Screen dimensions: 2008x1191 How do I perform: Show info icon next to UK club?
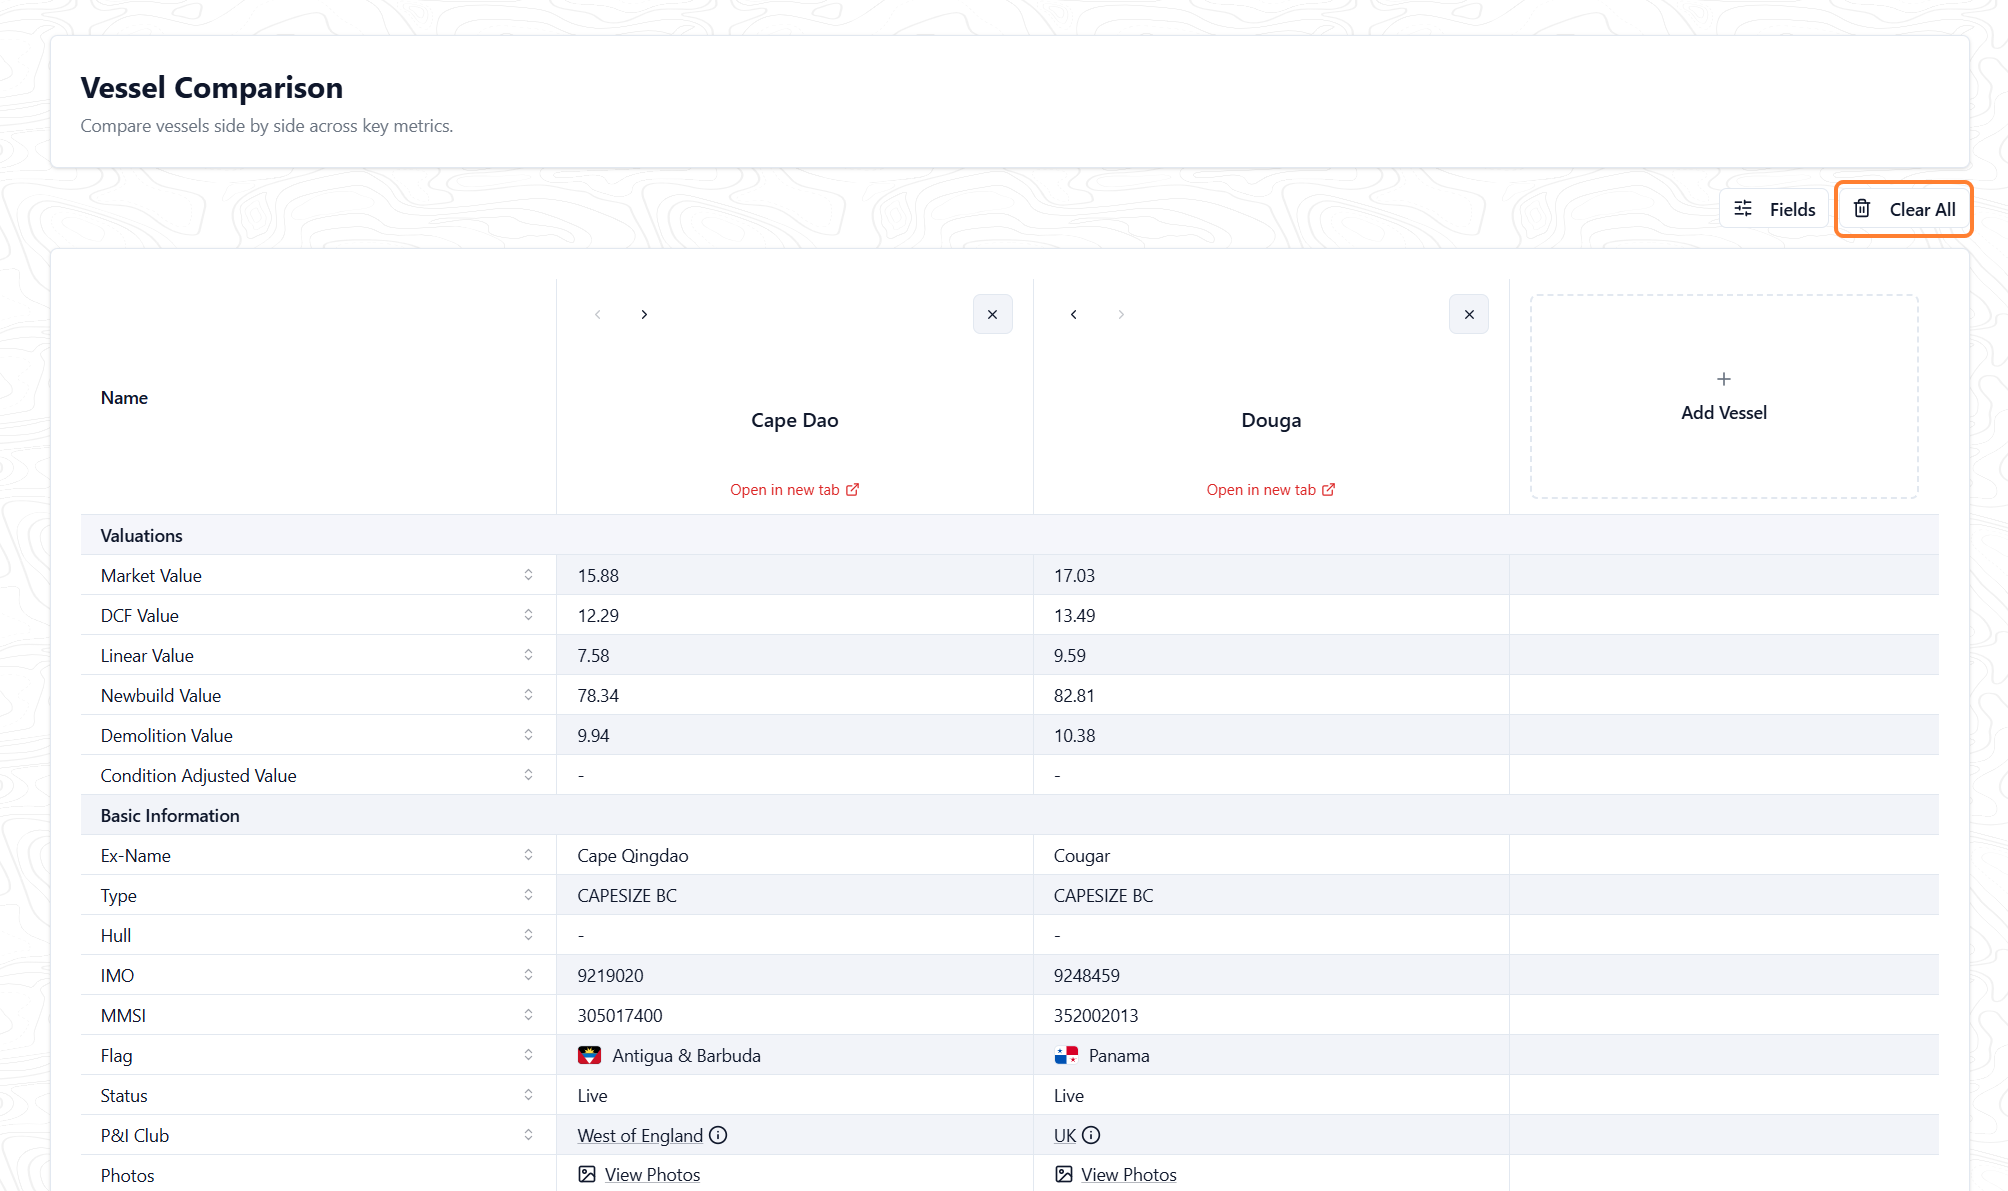(1091, 1135)
